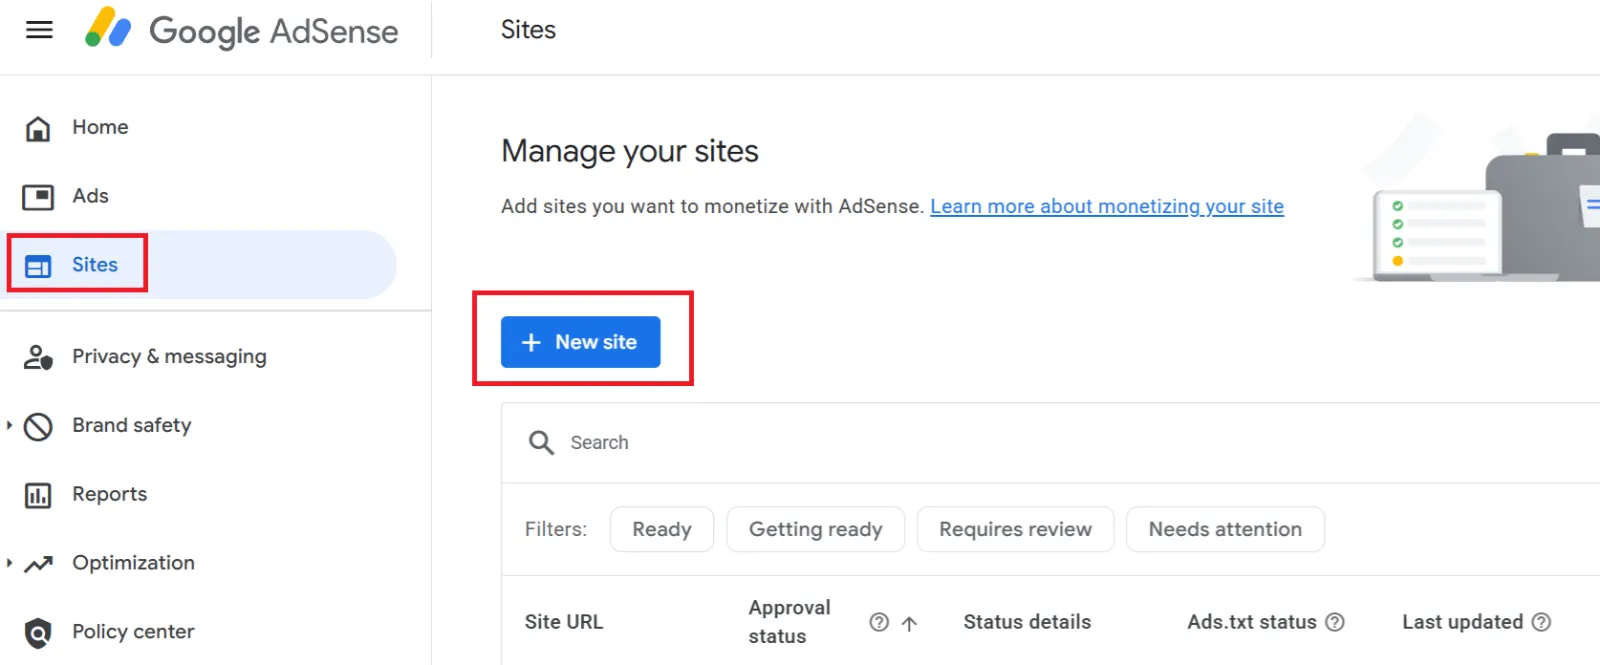
Task: Click the Policy center shield icon
Action: 38,633
